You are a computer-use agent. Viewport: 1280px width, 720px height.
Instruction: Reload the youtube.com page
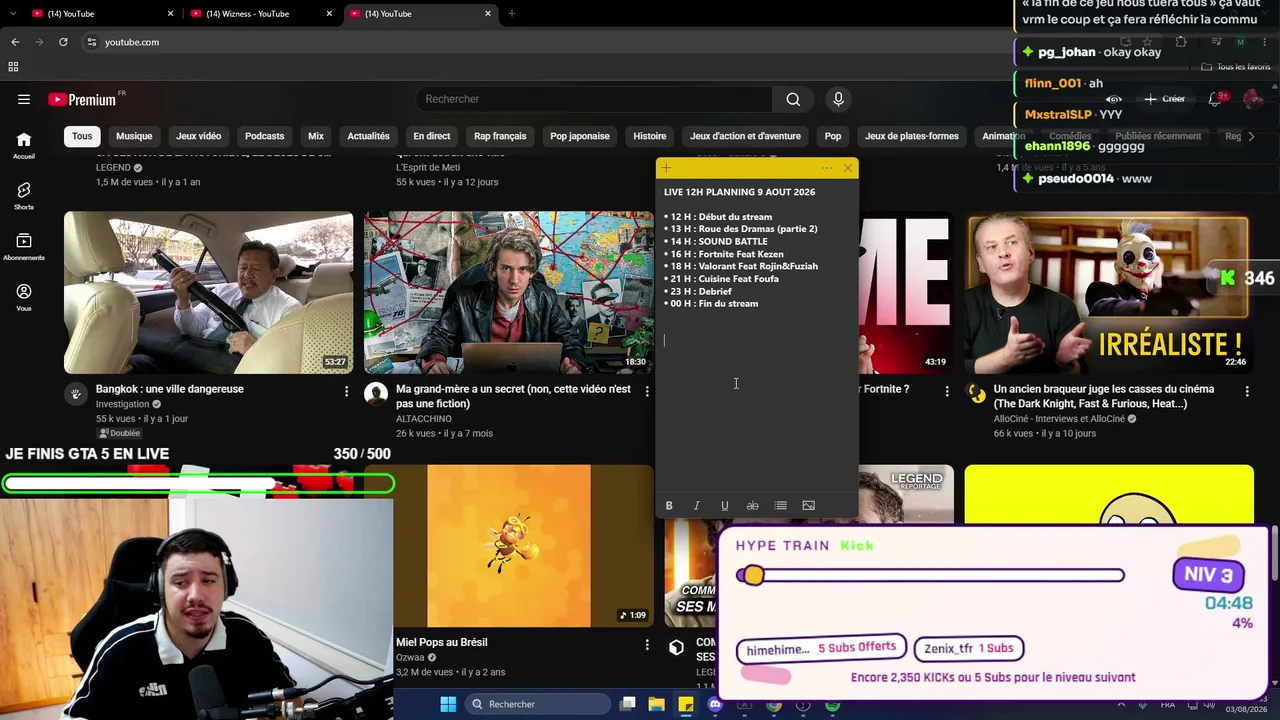pos(63,42)
